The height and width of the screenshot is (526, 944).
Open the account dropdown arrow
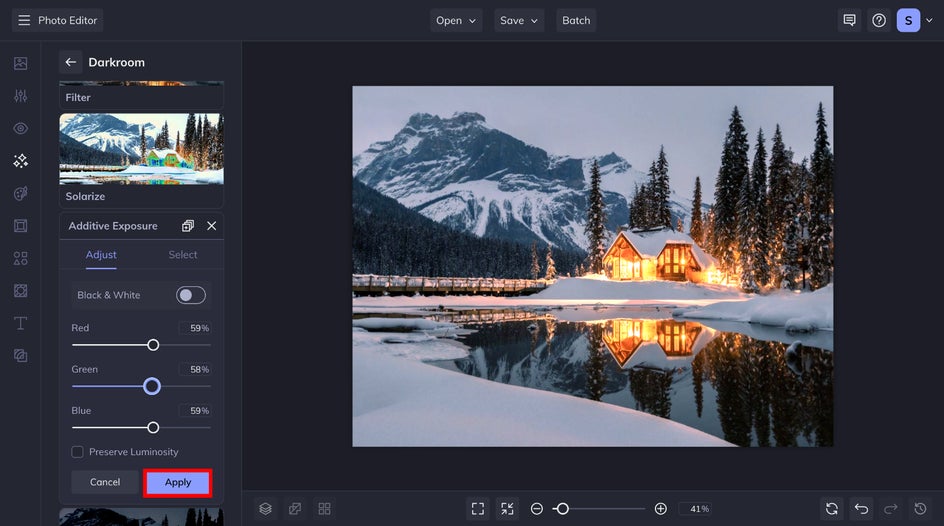929,20
